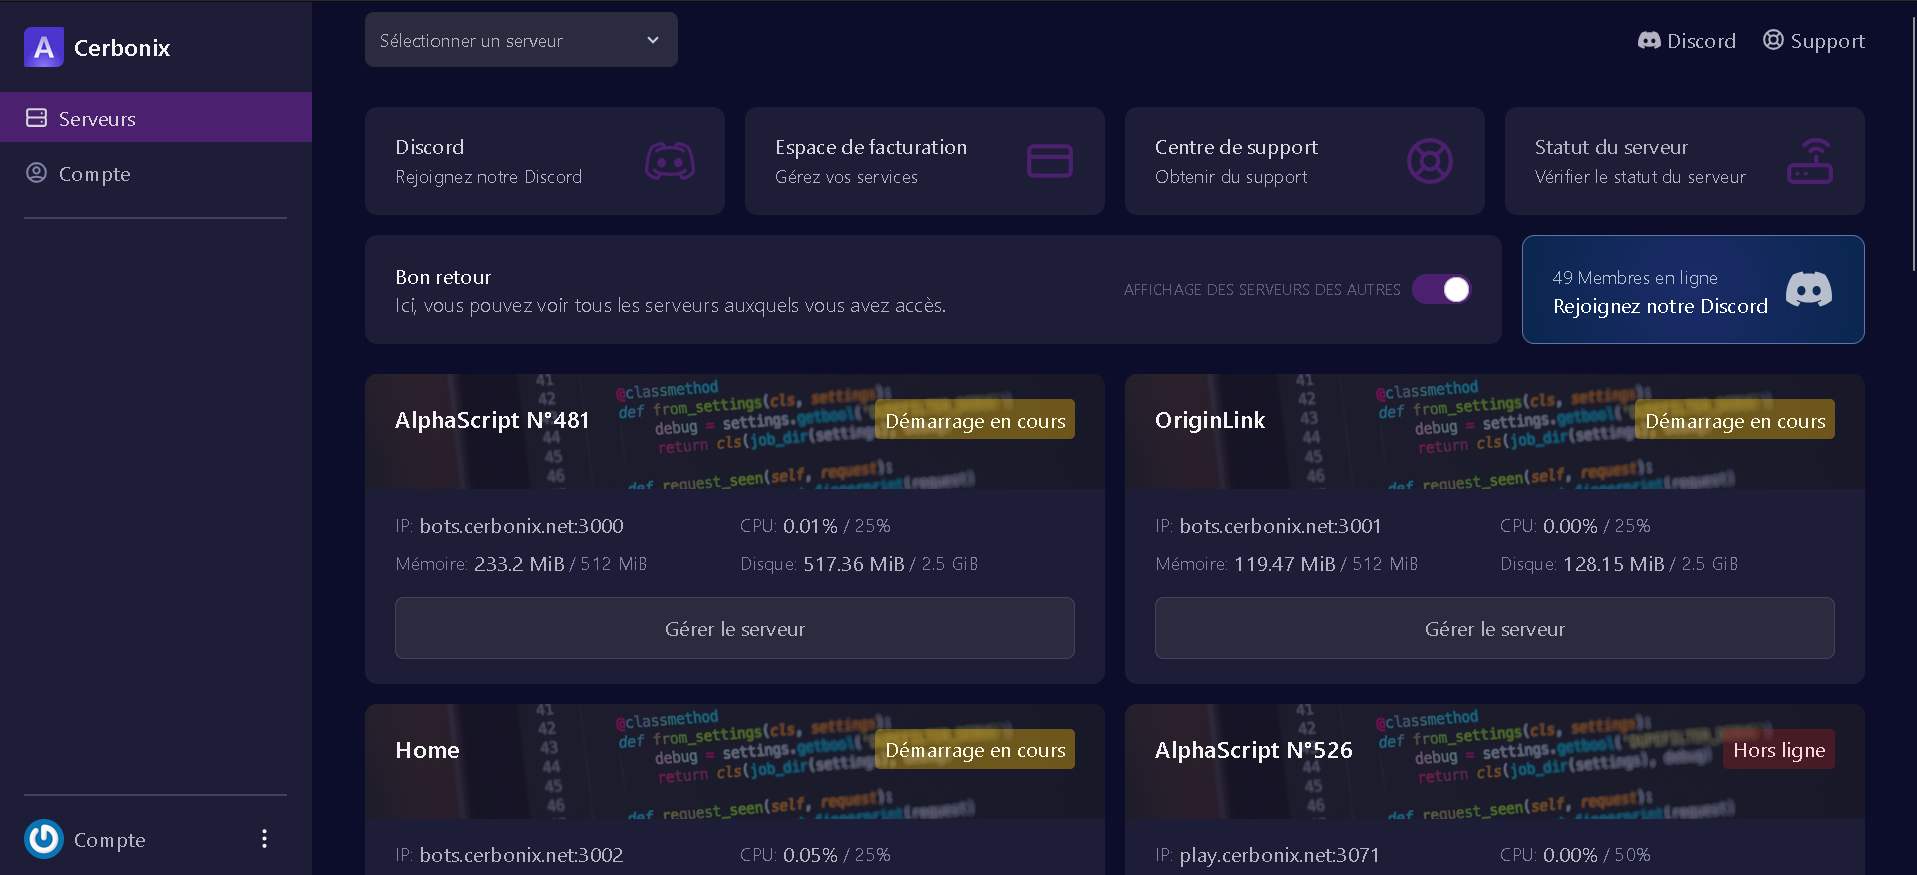
Task: Click the Hors ligne badge on AlphaScript N°526
Action: [x=1779, y=750]
